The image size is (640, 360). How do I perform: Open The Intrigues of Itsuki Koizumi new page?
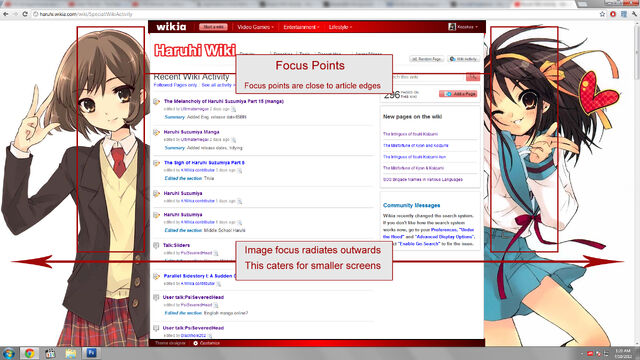tap(410, 134)
